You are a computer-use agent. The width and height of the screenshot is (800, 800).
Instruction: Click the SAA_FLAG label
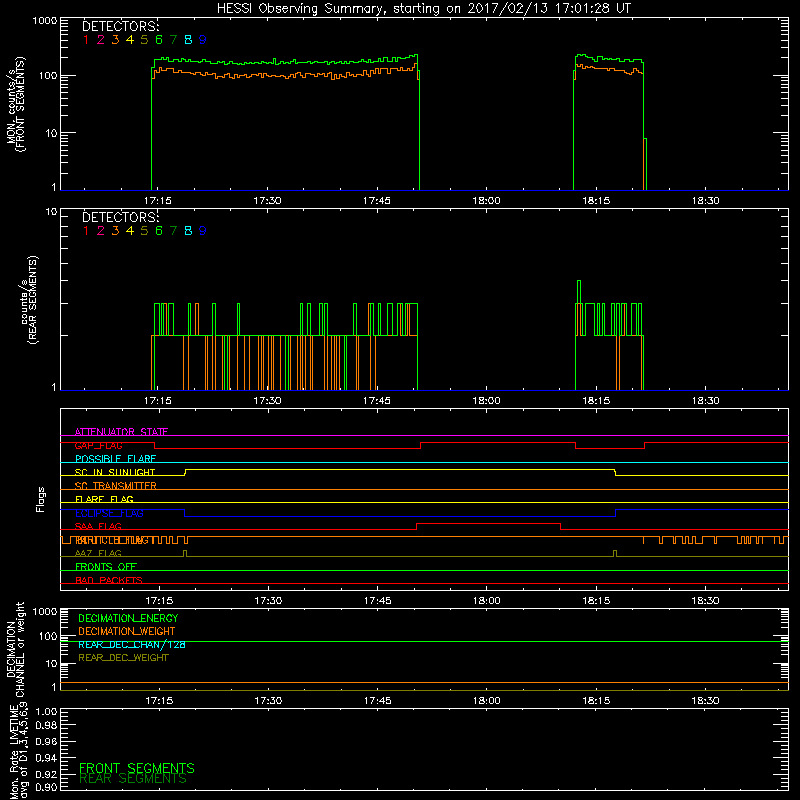pyautogui.click(x=98, y=526)
